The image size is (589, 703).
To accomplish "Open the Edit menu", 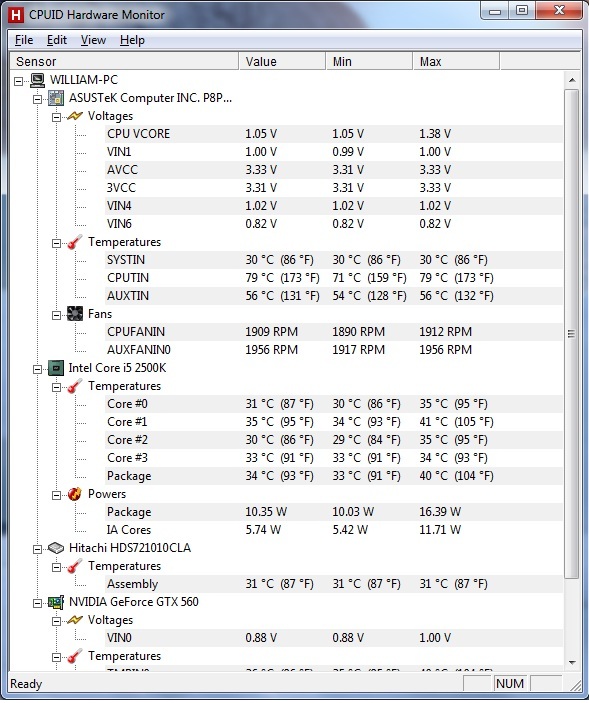I will tap(57, 40).
